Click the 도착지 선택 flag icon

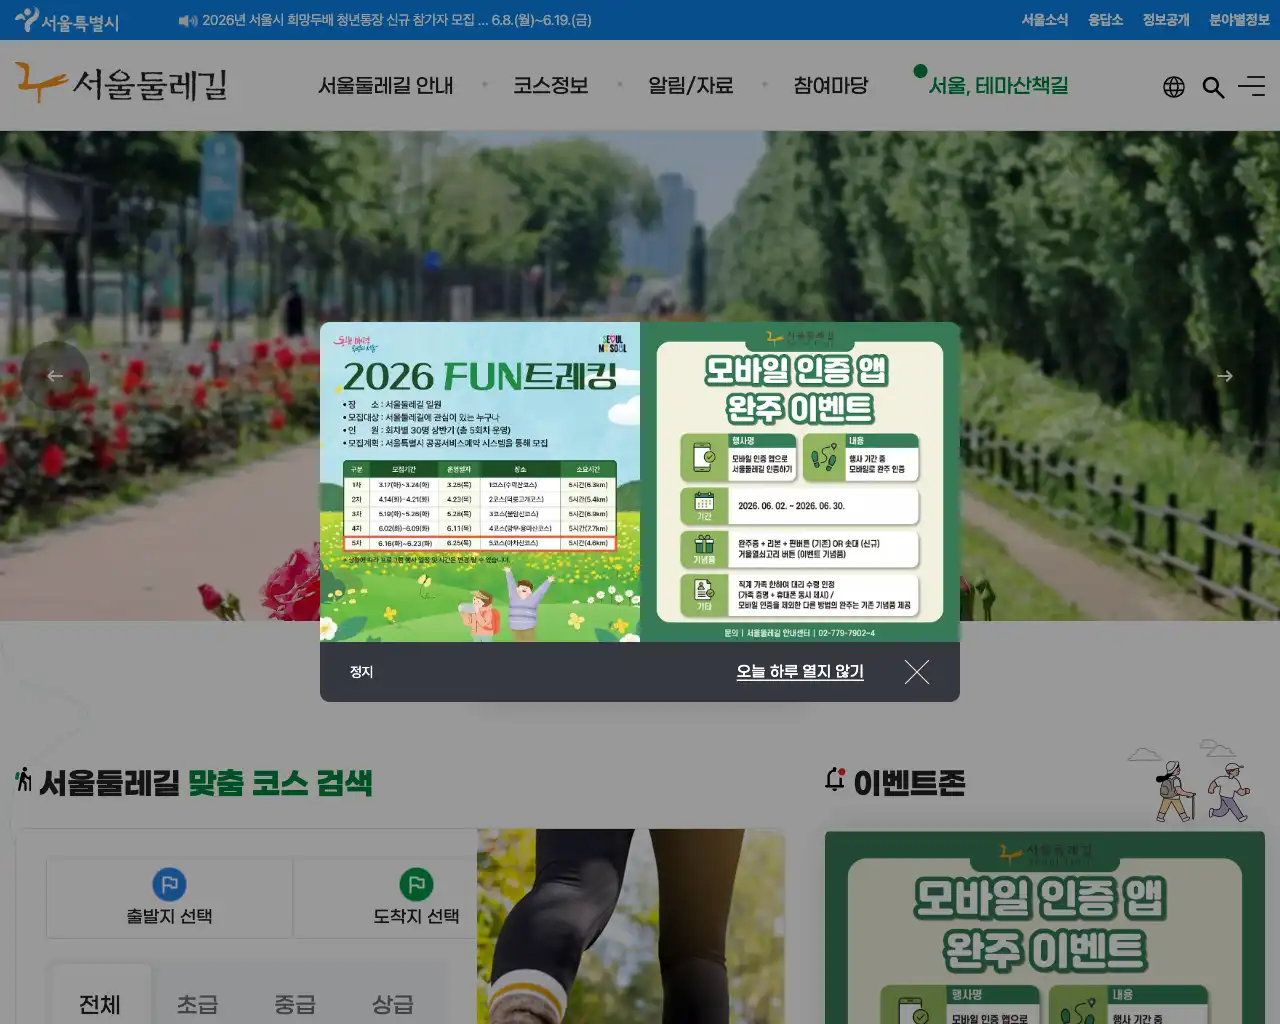point(416,884)
